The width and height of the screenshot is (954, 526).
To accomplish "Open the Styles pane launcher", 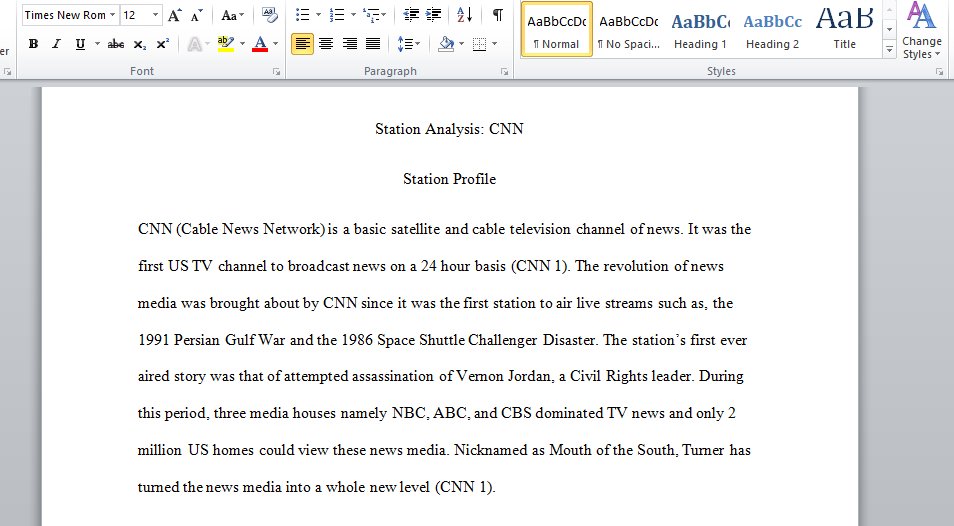I will click(939, 72).
